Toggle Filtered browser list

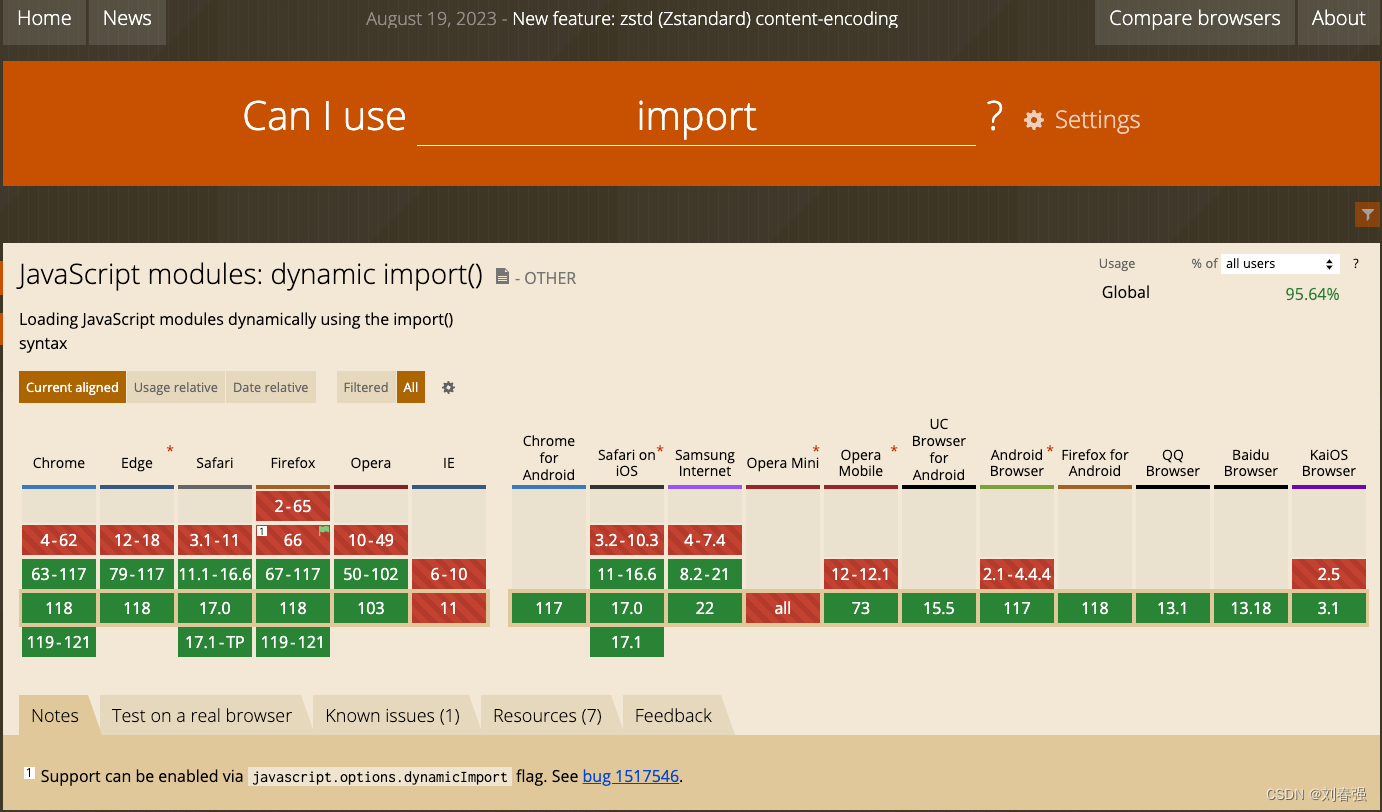pyautogui.click(x=366, y=388)
